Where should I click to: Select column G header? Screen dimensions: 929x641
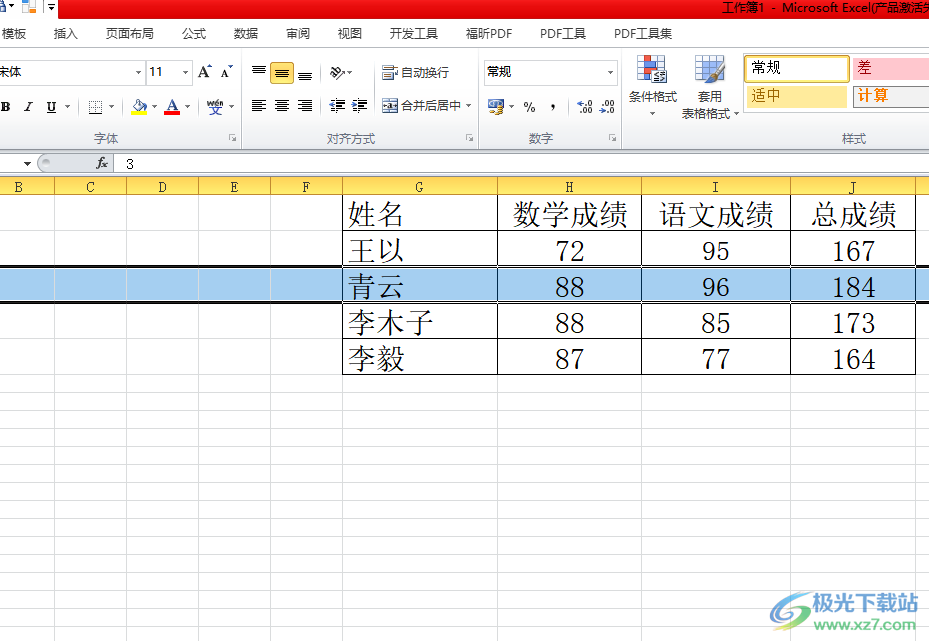[419, 187]
